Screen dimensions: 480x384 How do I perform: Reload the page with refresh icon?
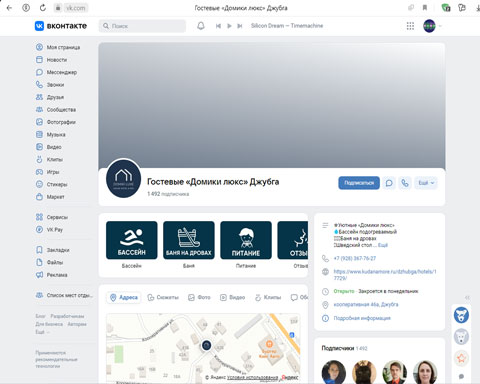pyautogui.click(x=43, y=8)
